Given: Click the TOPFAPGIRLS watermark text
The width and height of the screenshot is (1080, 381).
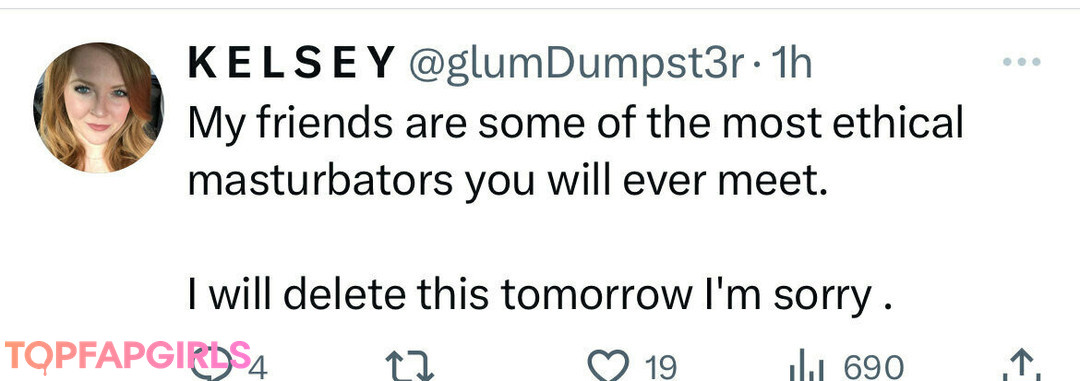Looking at the screenshot, I should coord(128,356).
